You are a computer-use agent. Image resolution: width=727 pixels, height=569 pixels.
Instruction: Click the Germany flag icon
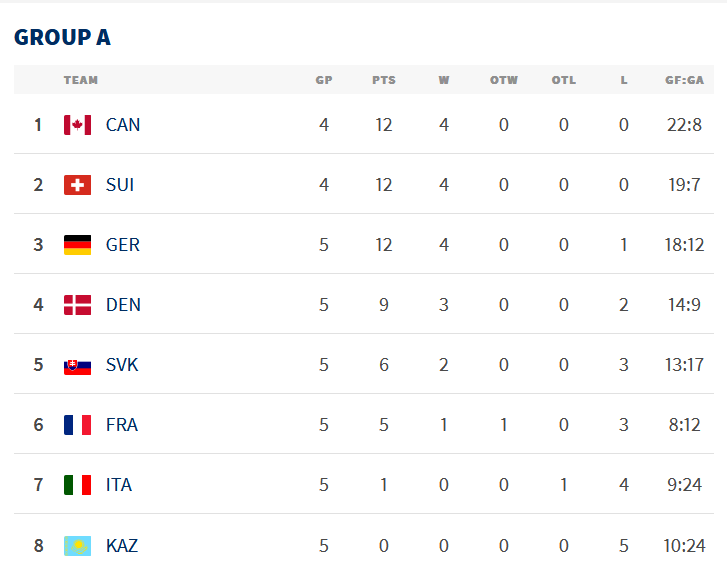(x=77, y=245)
